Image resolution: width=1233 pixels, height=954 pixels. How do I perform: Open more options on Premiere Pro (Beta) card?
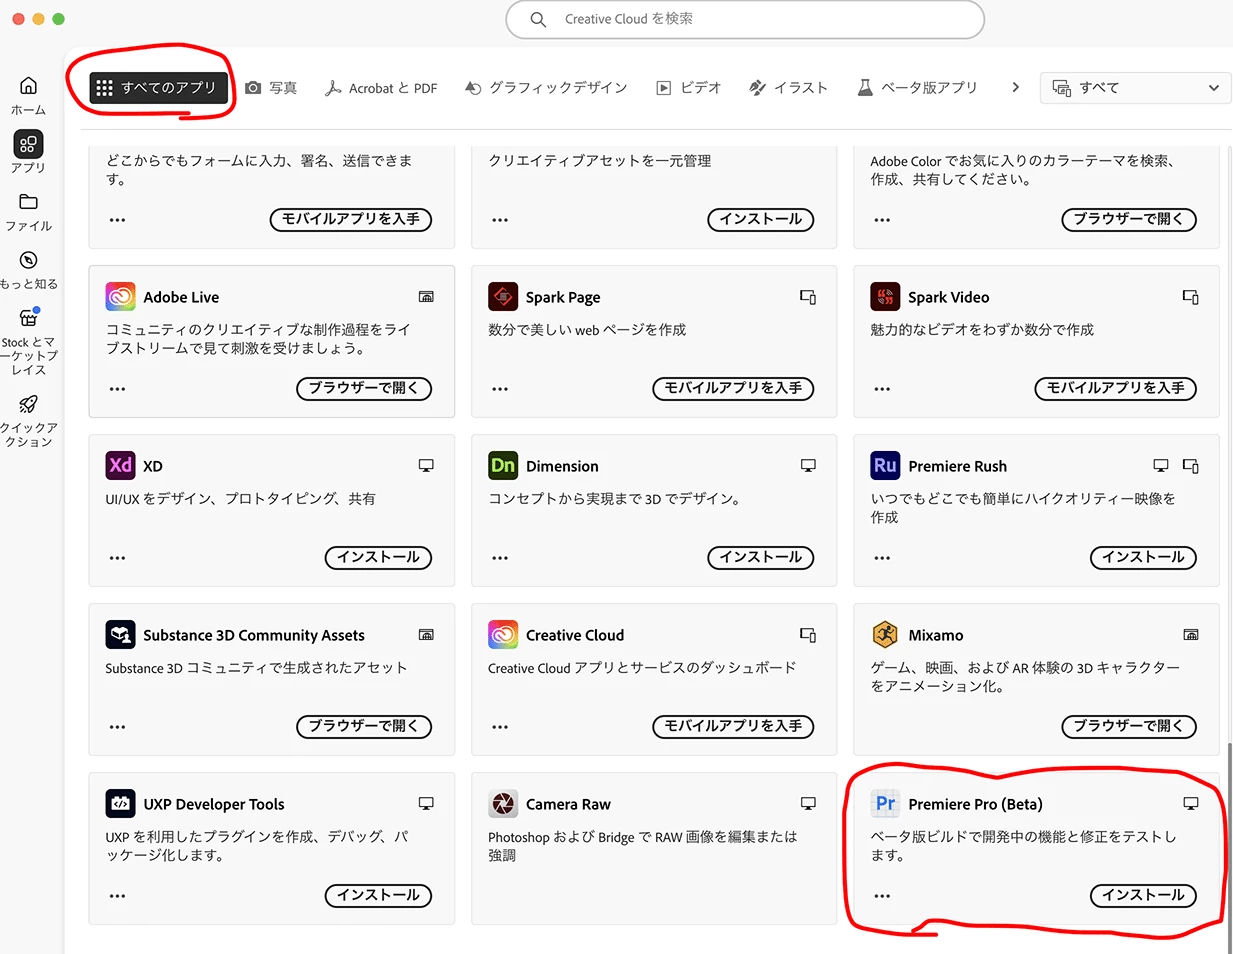tap(882, 896)
